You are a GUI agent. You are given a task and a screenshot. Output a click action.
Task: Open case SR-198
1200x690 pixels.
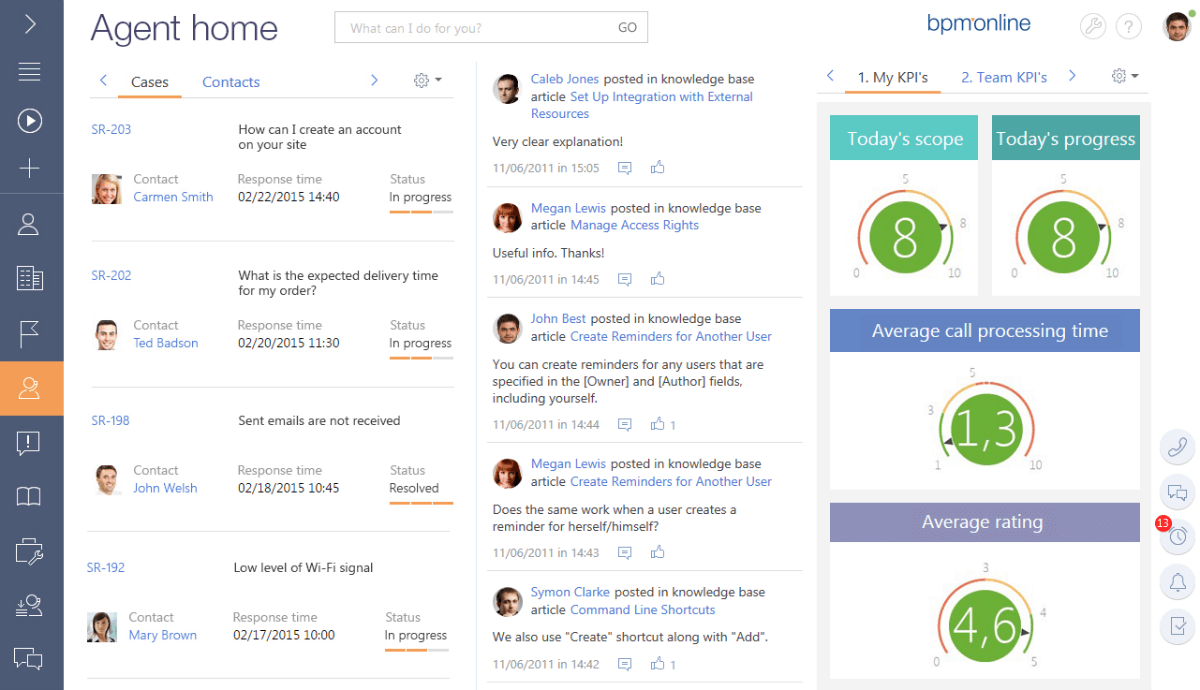[110, 421]
